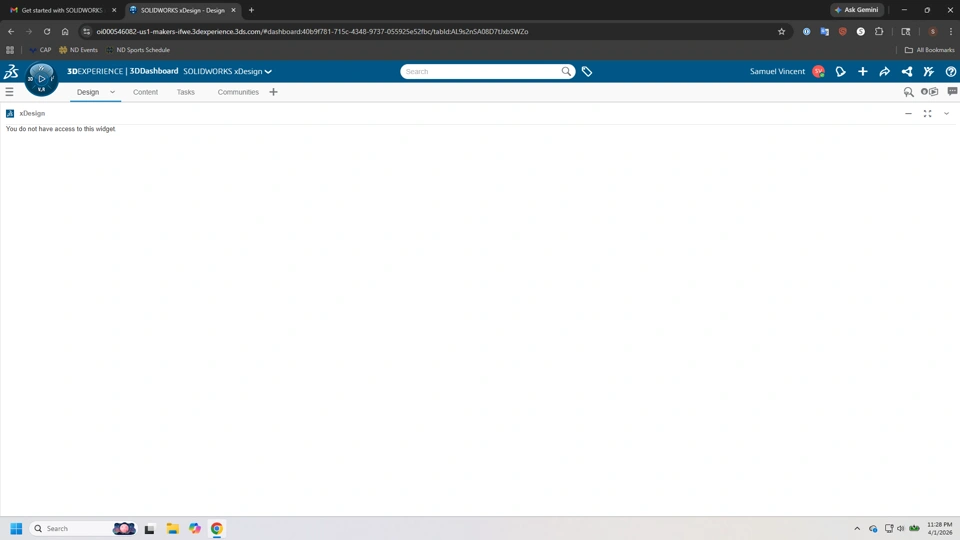Image resolution: width=960 pixels, height=540 pixels.
Task: Open the video call icon
Action: (929, 92)
